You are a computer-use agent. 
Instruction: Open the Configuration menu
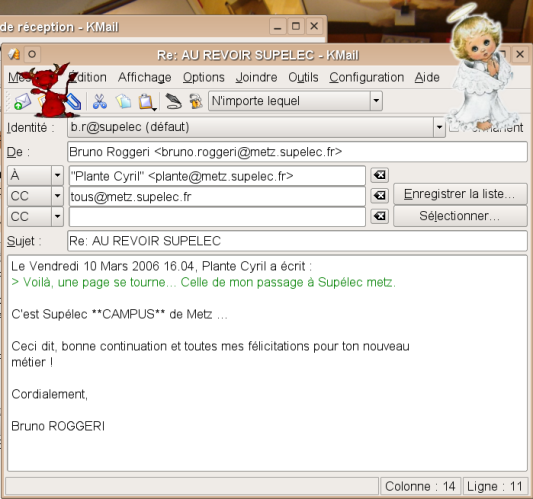(x=366, y=78)
